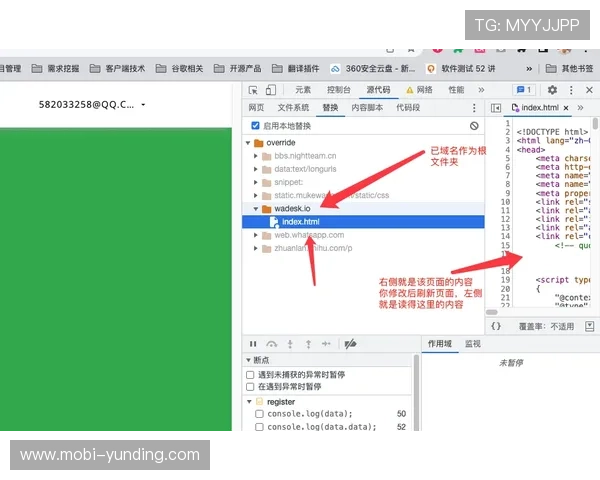The image size is (600, 480).
Task: Toggle the device toolbar icon
Action: click(271, 90)
